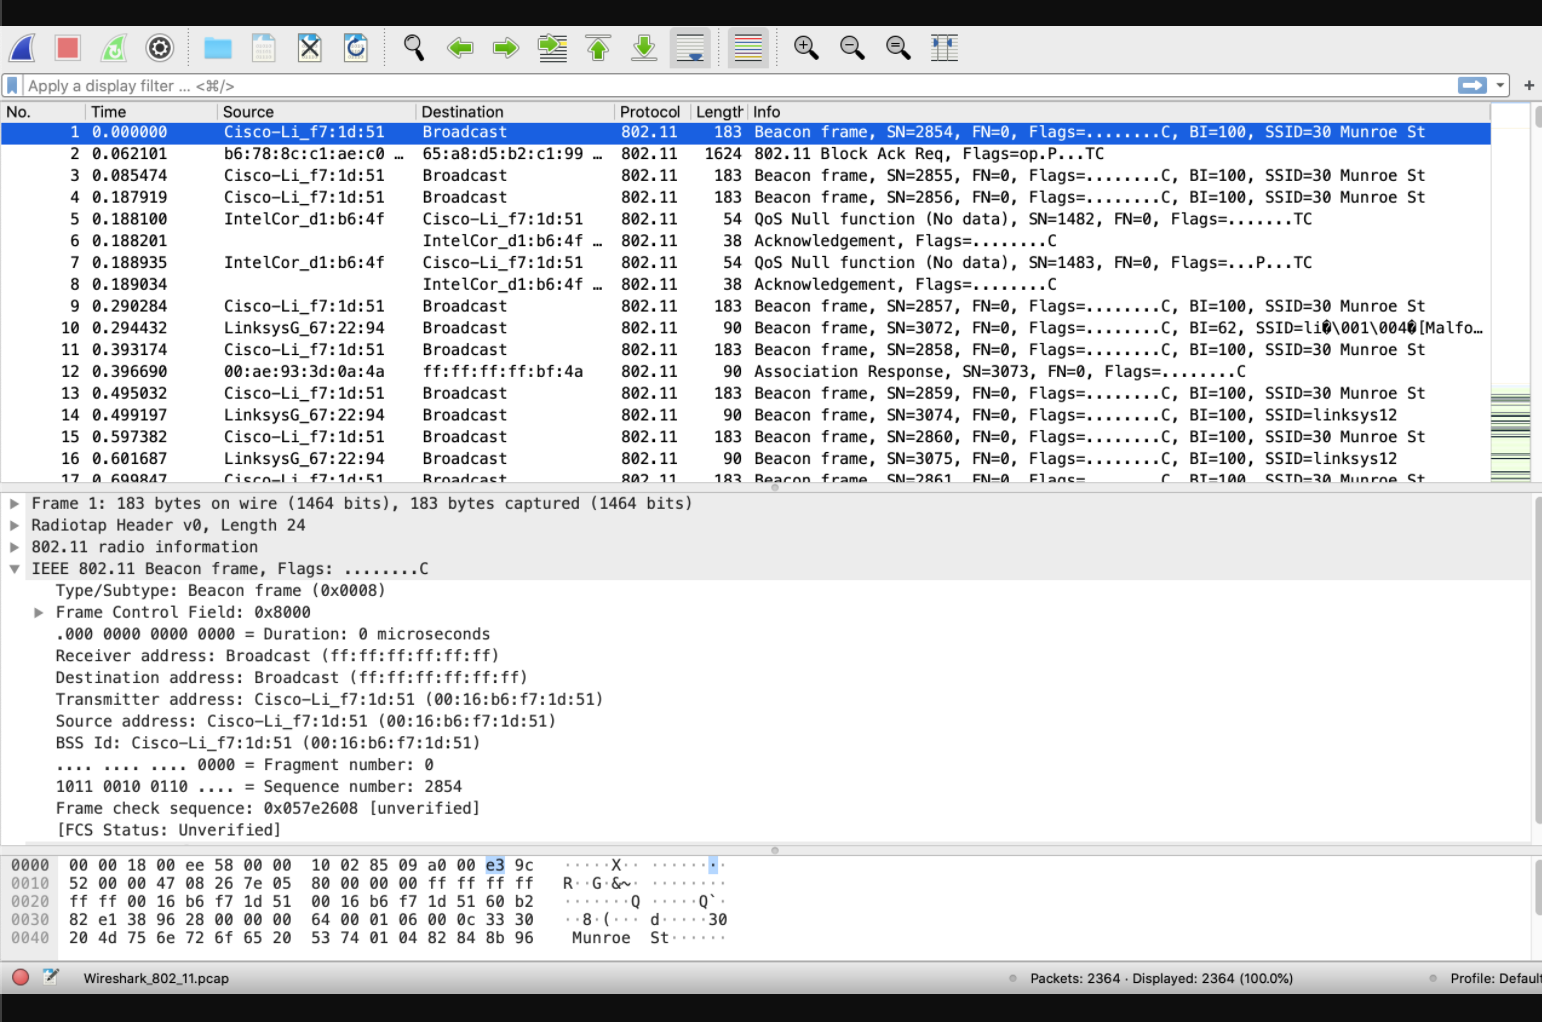The height and width of the screenshot is (1022, 1542).
Task: Go forward in packet history arrow
Action: tap(506, 48)
